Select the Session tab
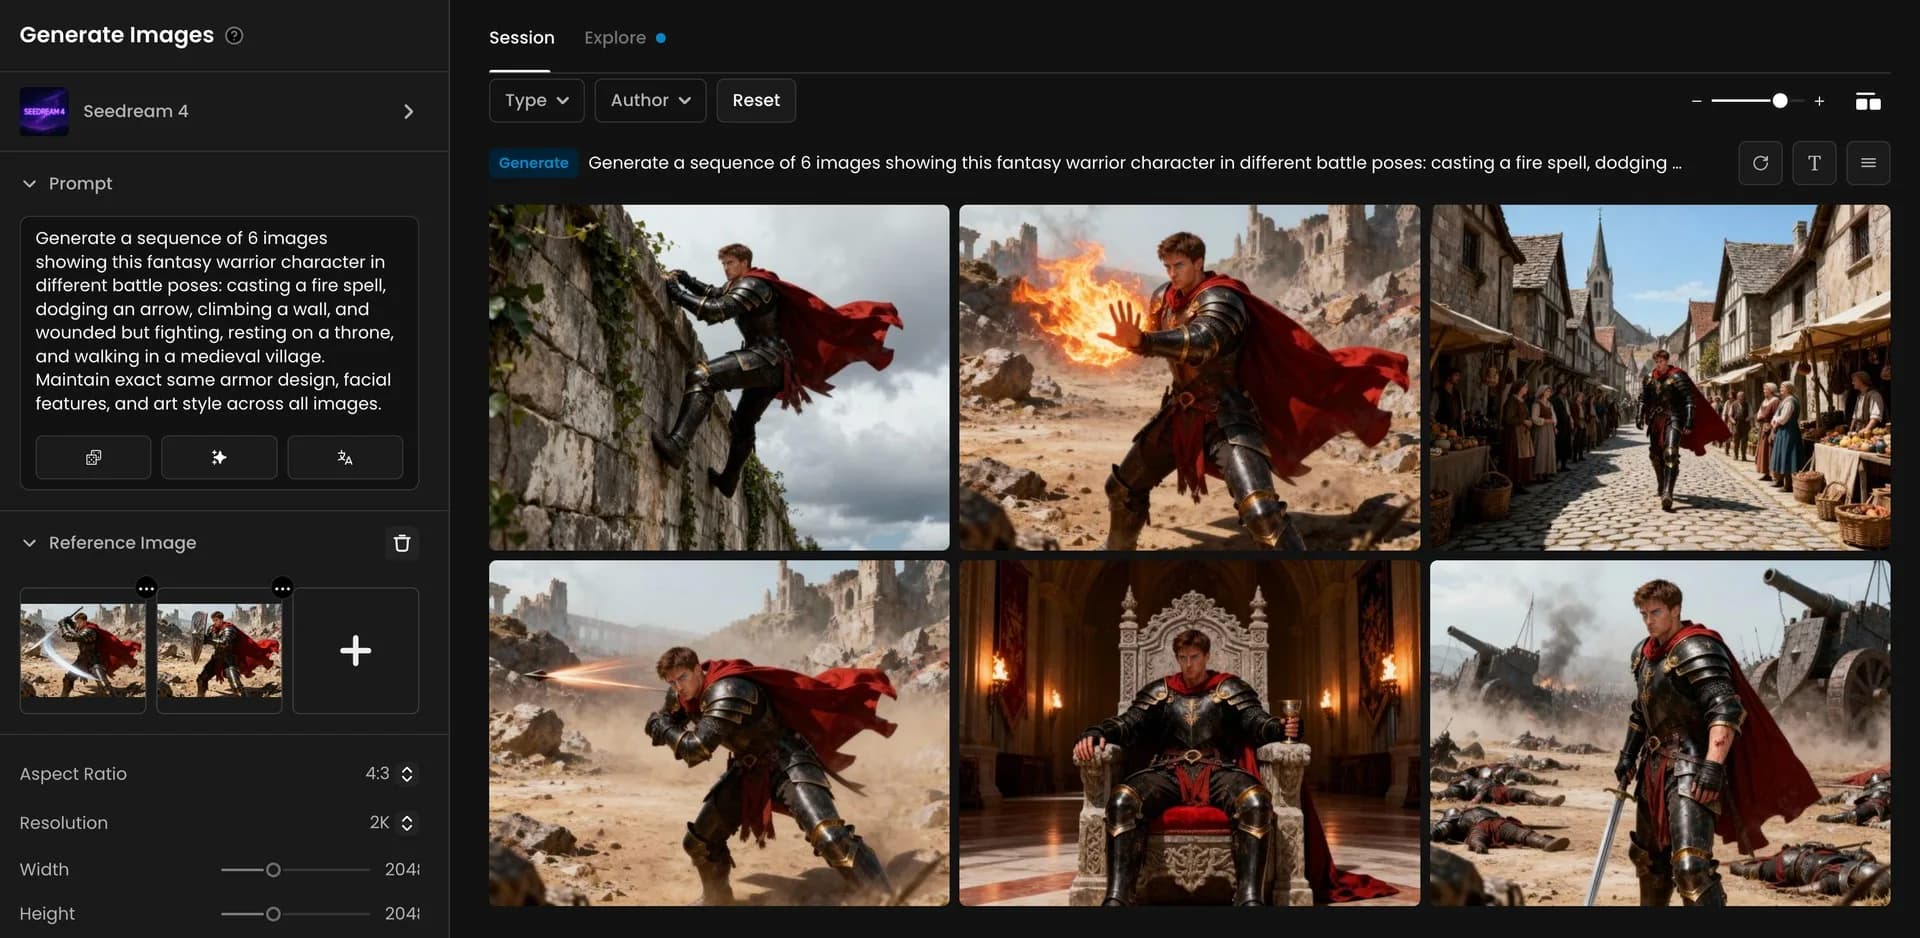Screen dimensions: 1920x938 click(x=521, y=37)
